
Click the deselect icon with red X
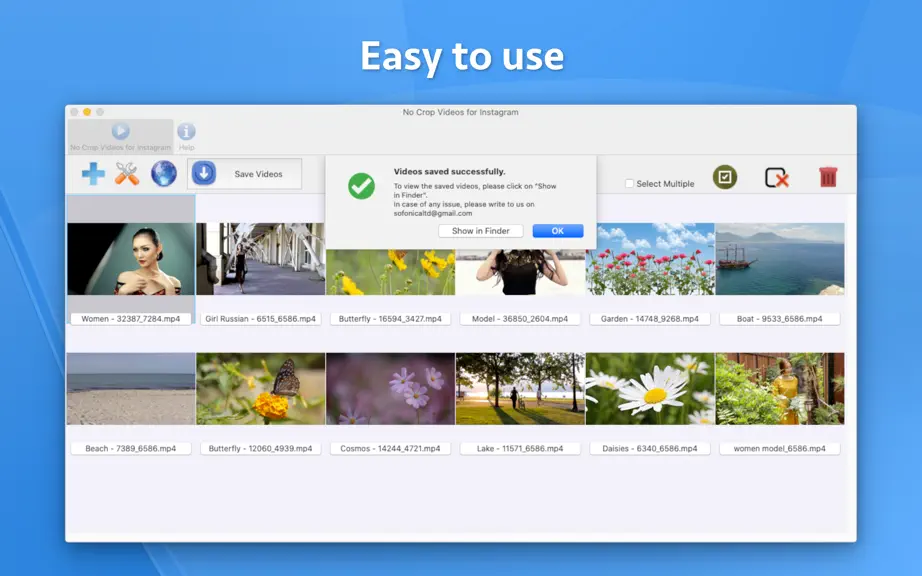click(x=776, y=178)
